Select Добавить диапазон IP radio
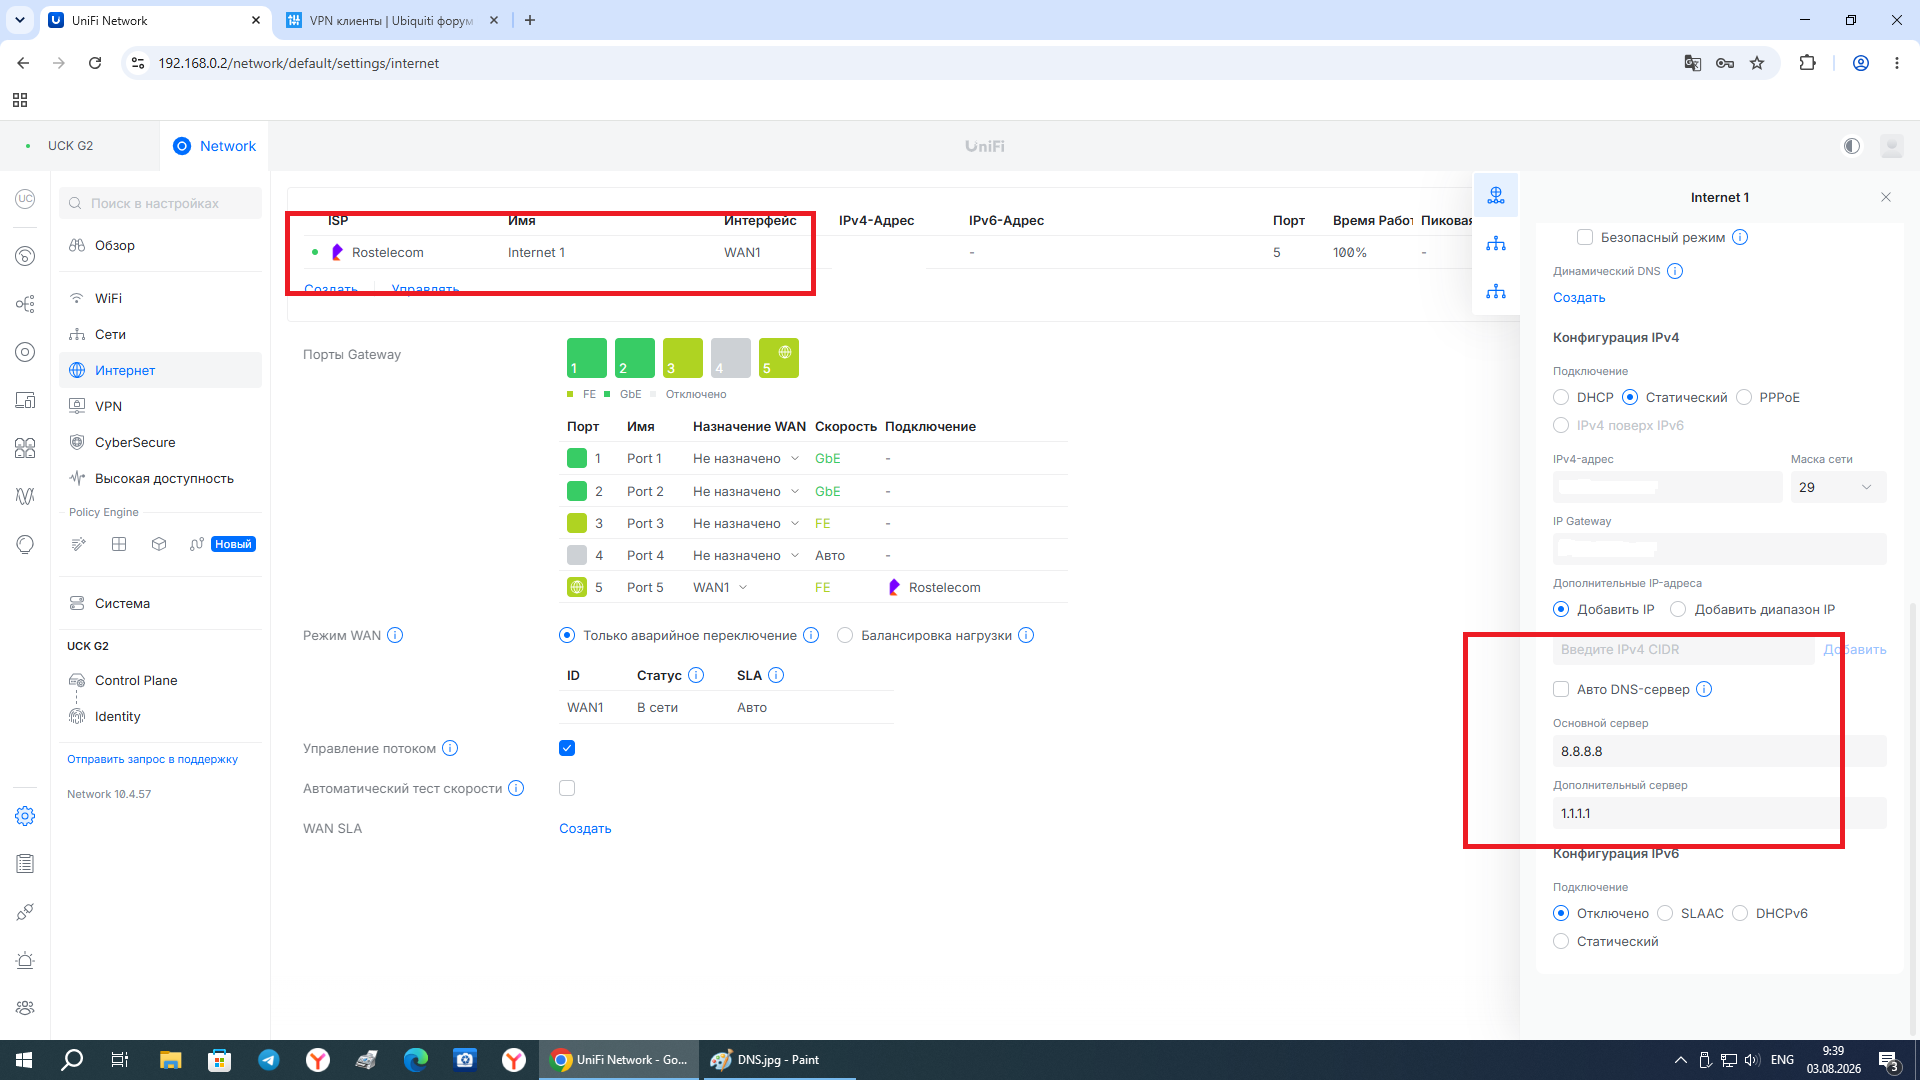The width and height of the screenshot is (1920, 1080). pyautogui.click(x=1678, y=609)
